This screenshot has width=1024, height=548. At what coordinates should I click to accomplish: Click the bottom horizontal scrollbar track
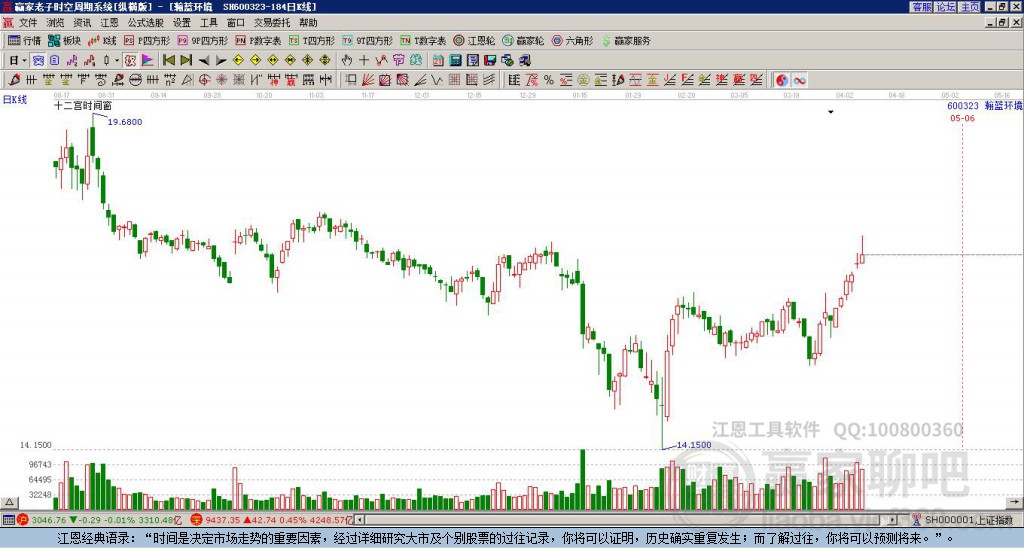point(626,520)
